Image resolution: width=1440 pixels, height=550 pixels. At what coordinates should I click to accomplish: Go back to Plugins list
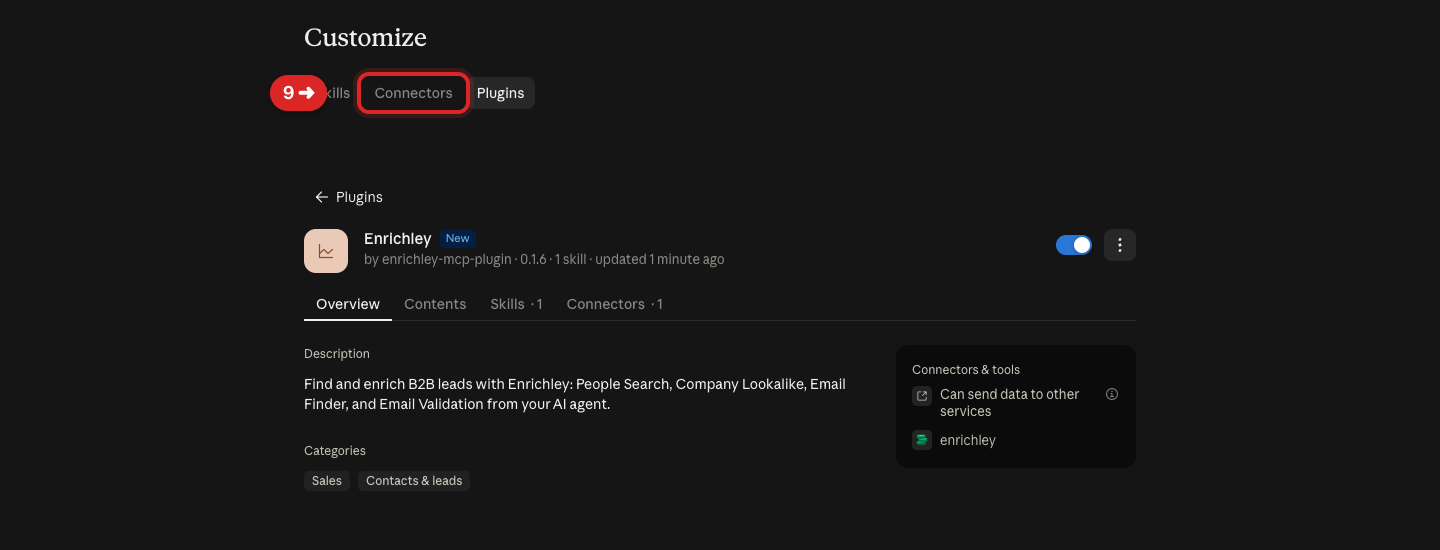pos(349,197)
